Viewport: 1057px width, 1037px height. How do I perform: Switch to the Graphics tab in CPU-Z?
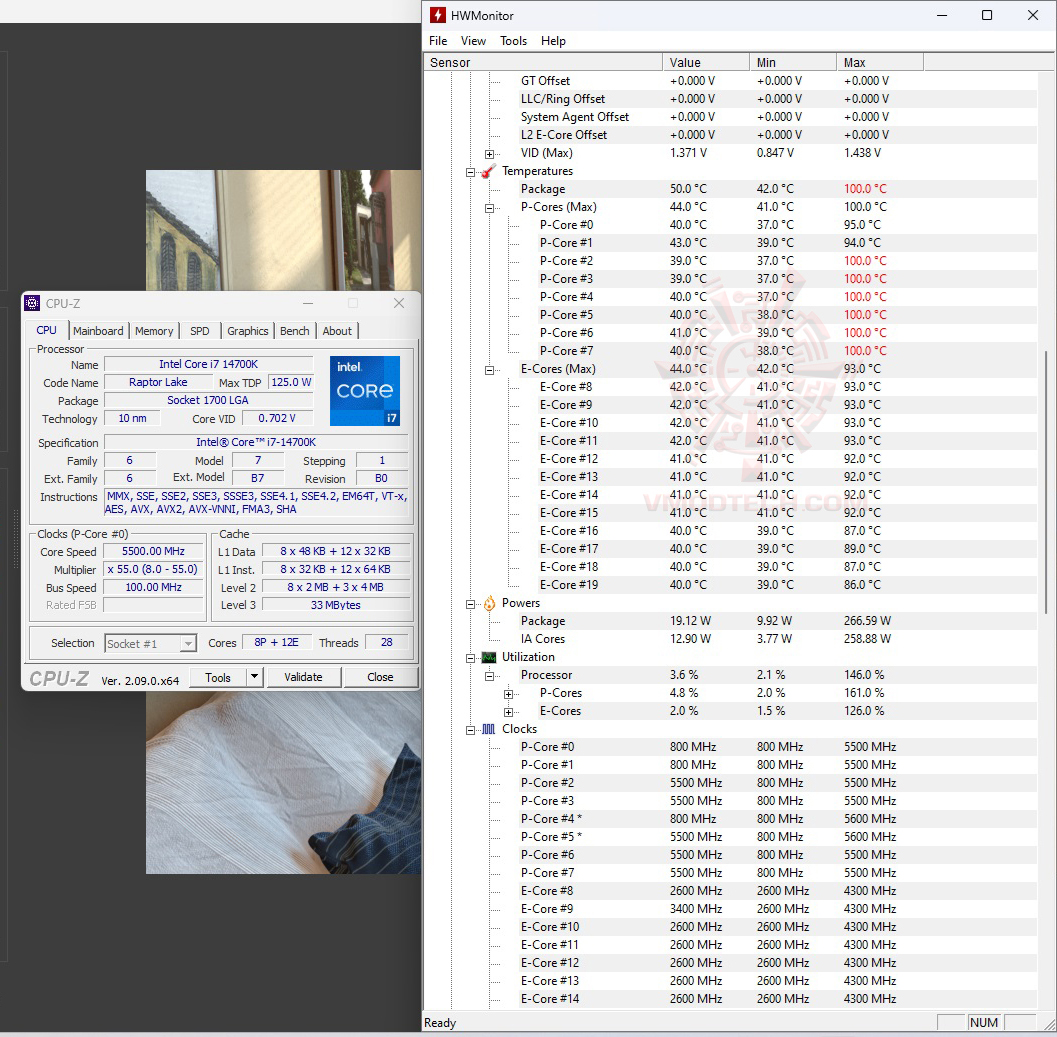click(247, 331)
